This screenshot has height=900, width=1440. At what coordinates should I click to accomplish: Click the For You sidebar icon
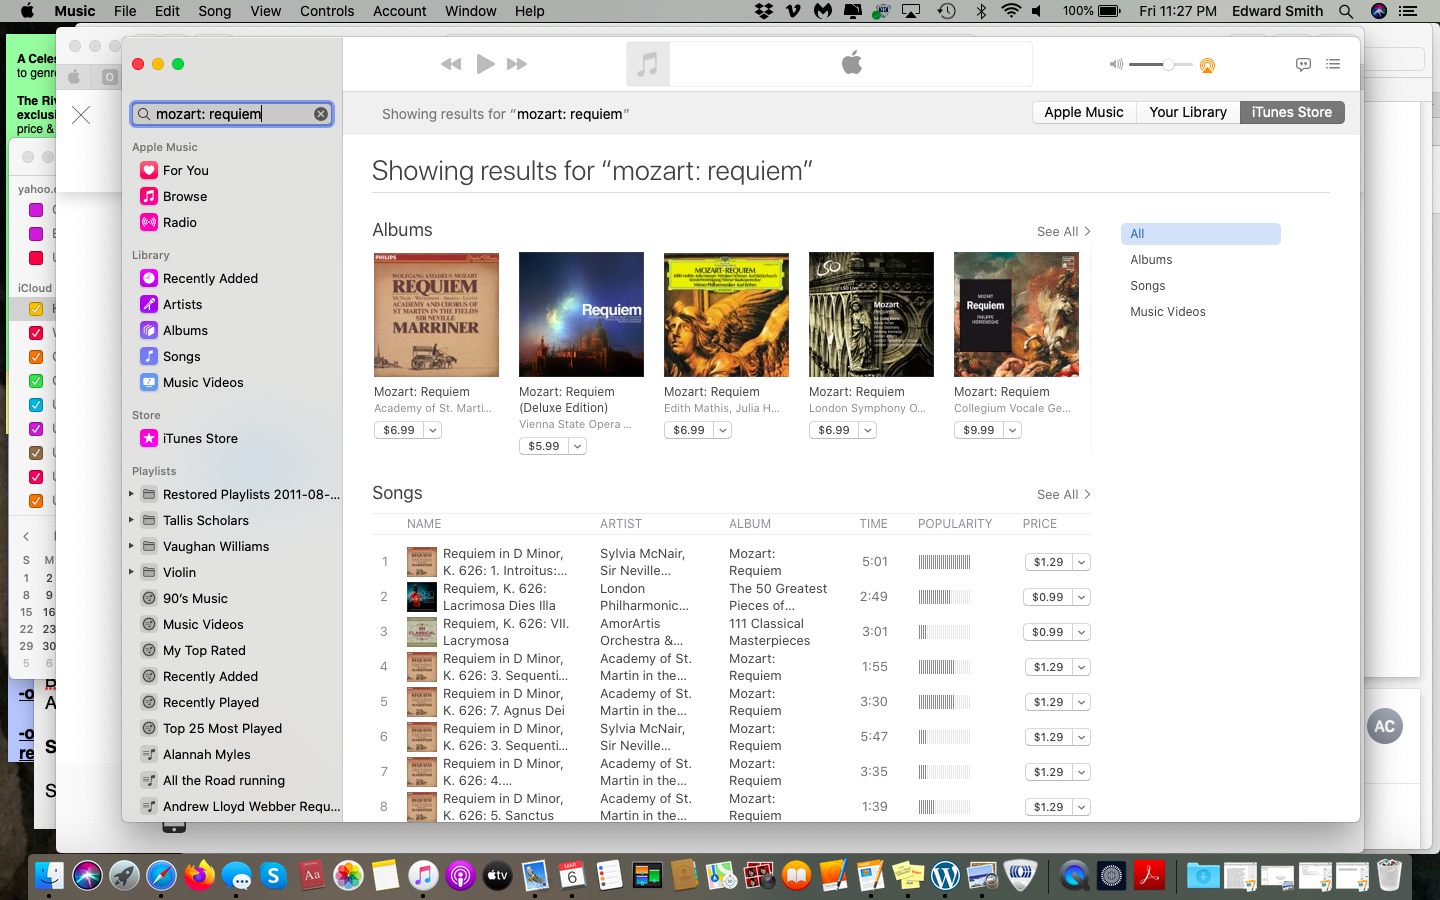coord(149,171)
